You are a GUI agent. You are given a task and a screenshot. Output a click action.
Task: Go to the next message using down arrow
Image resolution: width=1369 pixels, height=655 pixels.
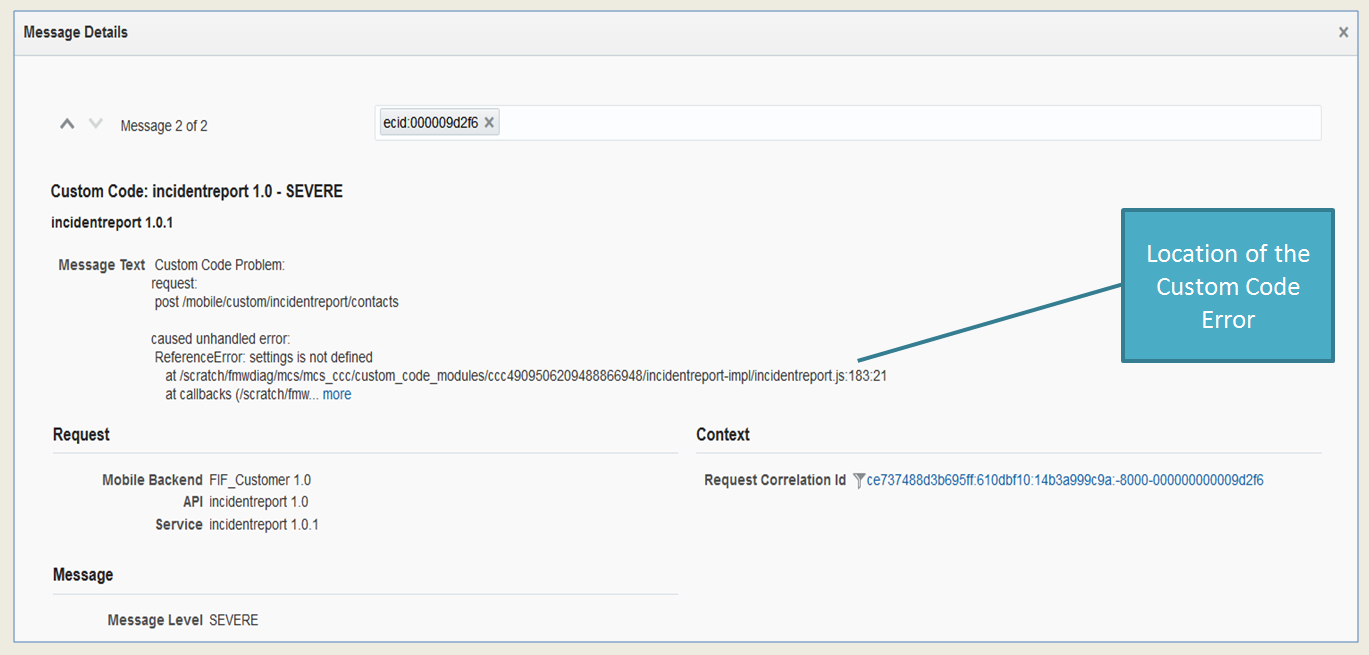click(96, 124)
